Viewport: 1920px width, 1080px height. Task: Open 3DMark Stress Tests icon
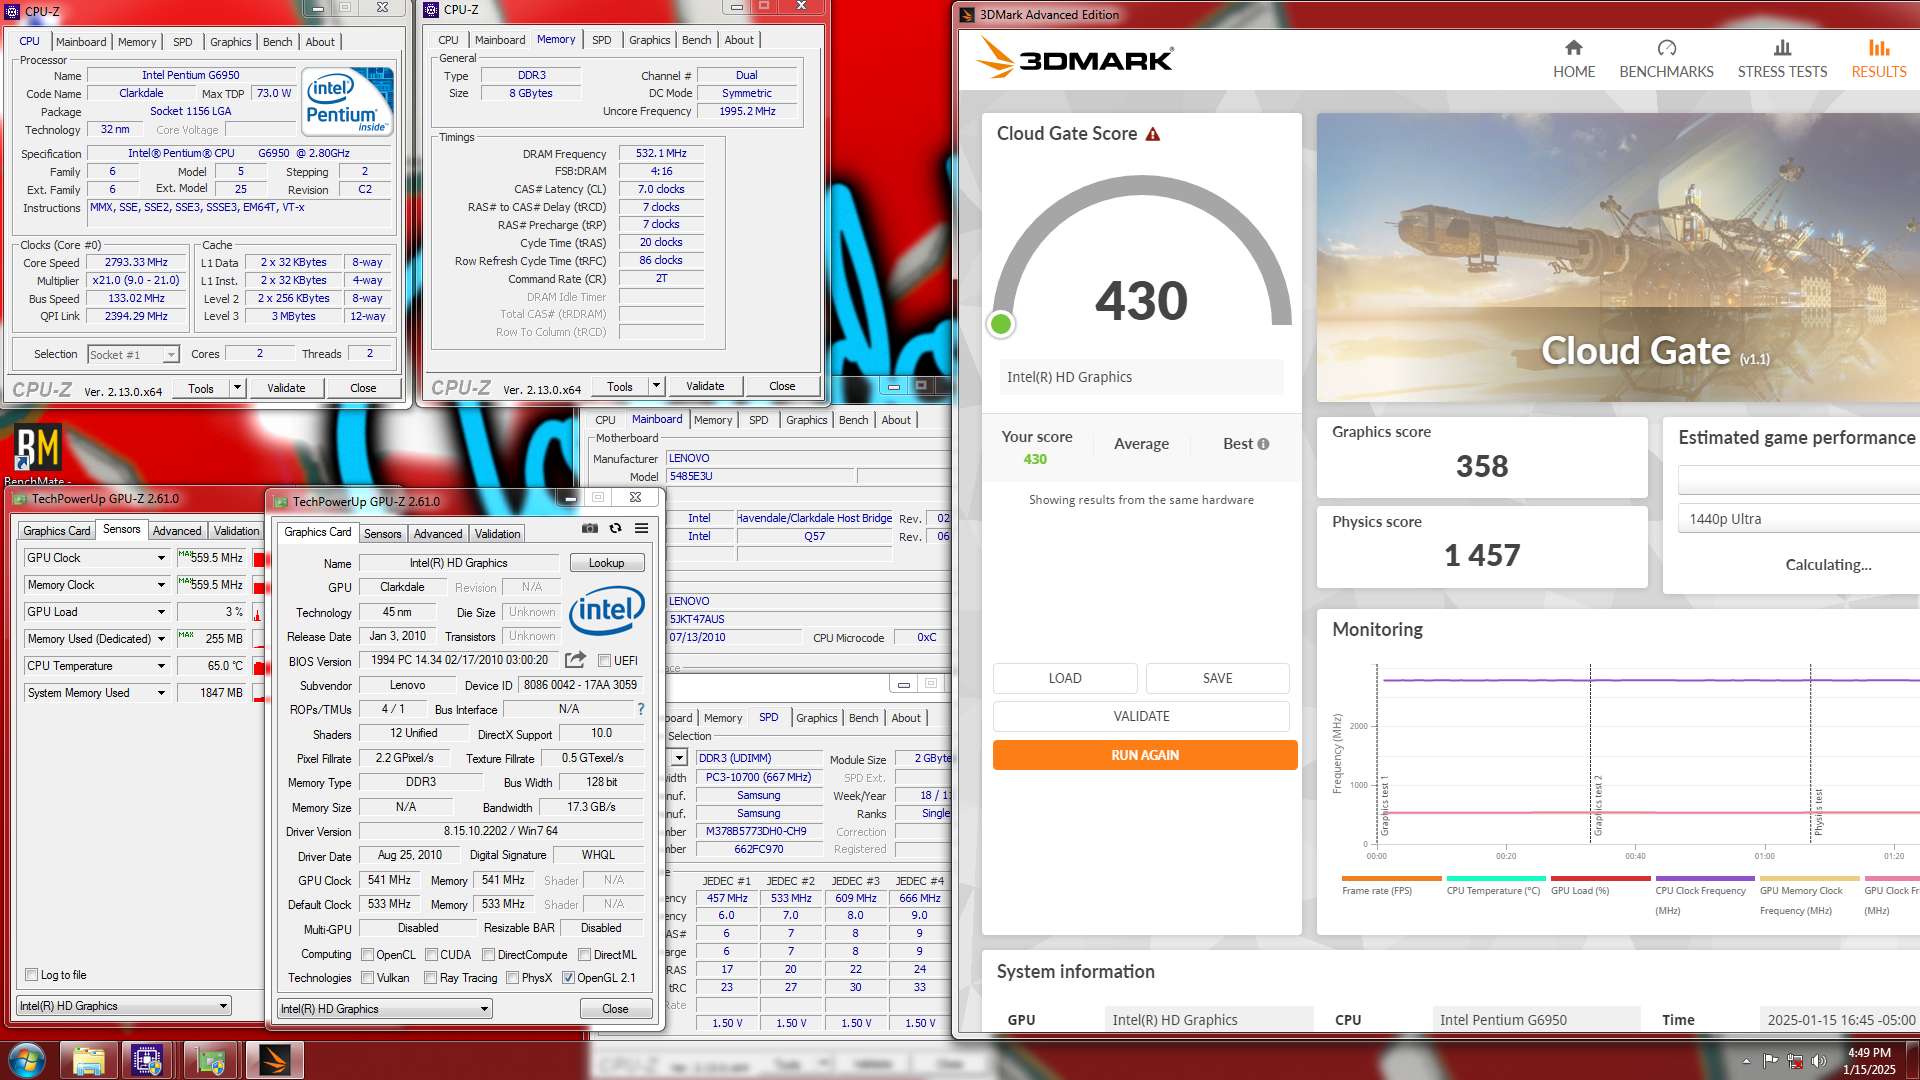[1782, 48]
